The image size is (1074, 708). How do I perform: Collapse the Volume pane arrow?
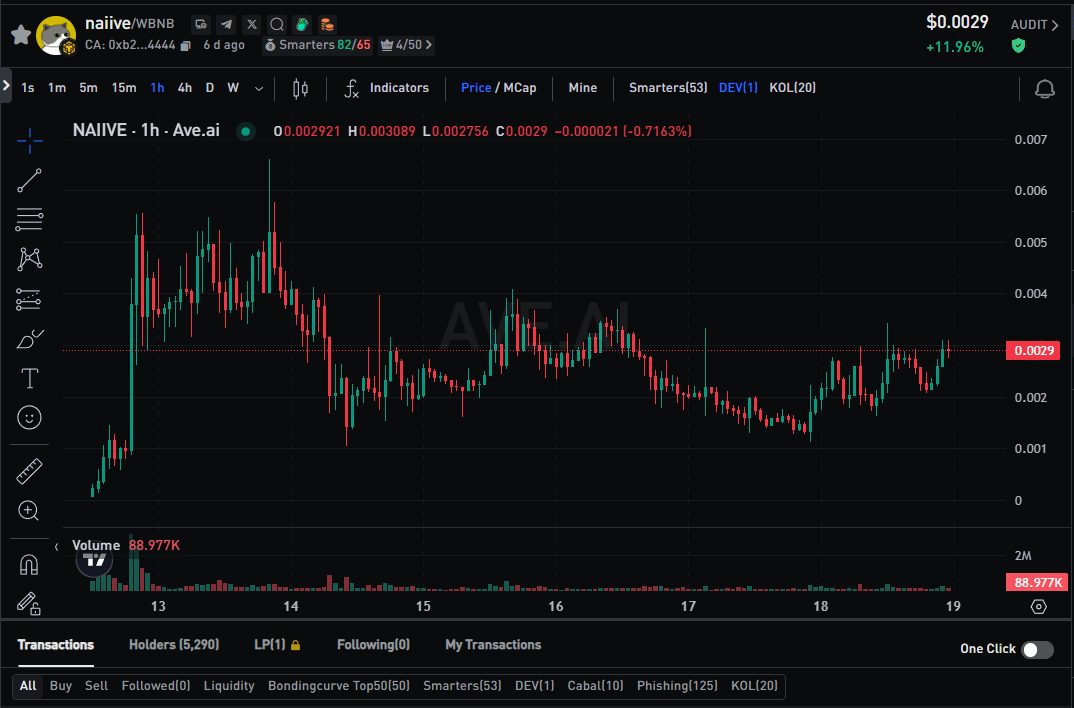[57, 546]
